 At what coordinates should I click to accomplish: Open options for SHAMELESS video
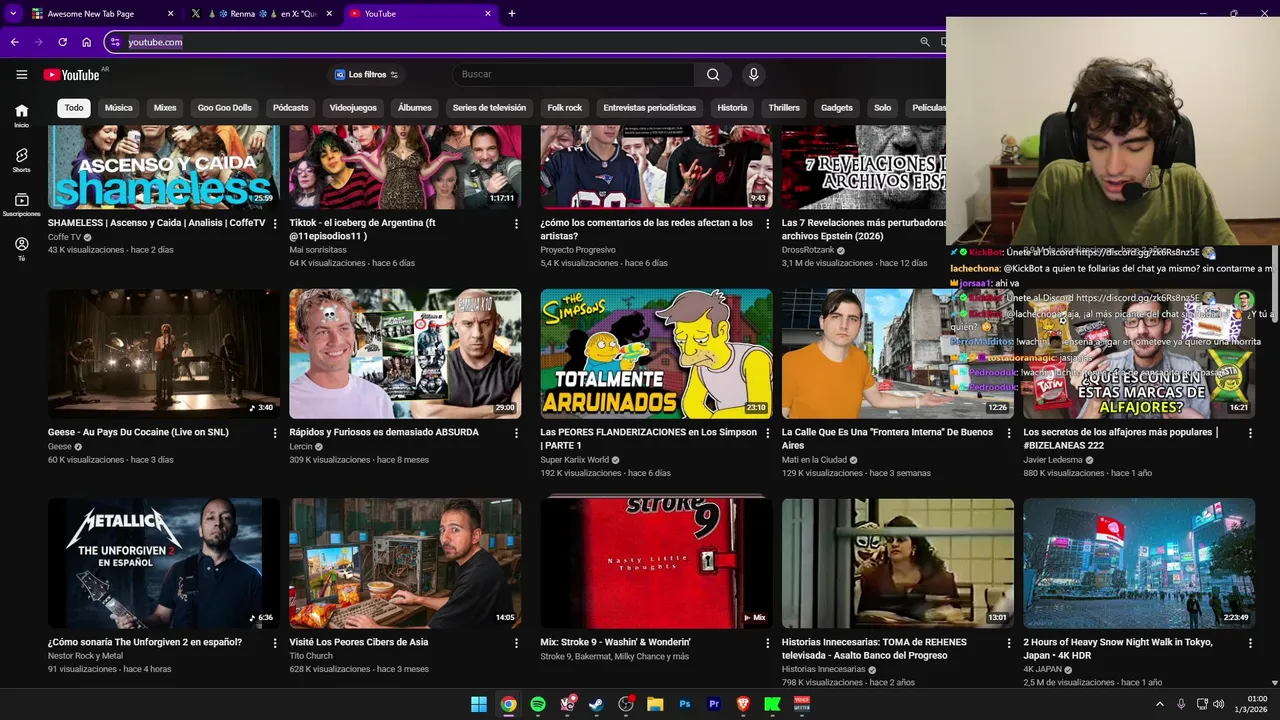point(275,224)
